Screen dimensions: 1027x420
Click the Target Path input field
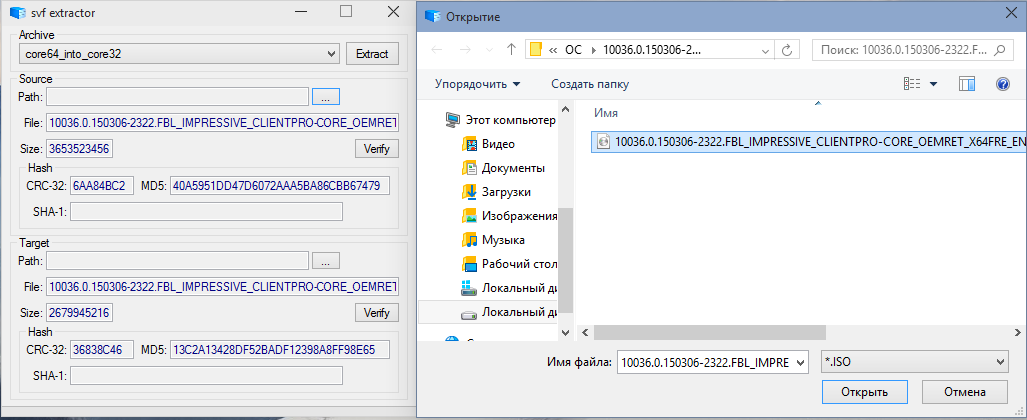tap(177, 261)
